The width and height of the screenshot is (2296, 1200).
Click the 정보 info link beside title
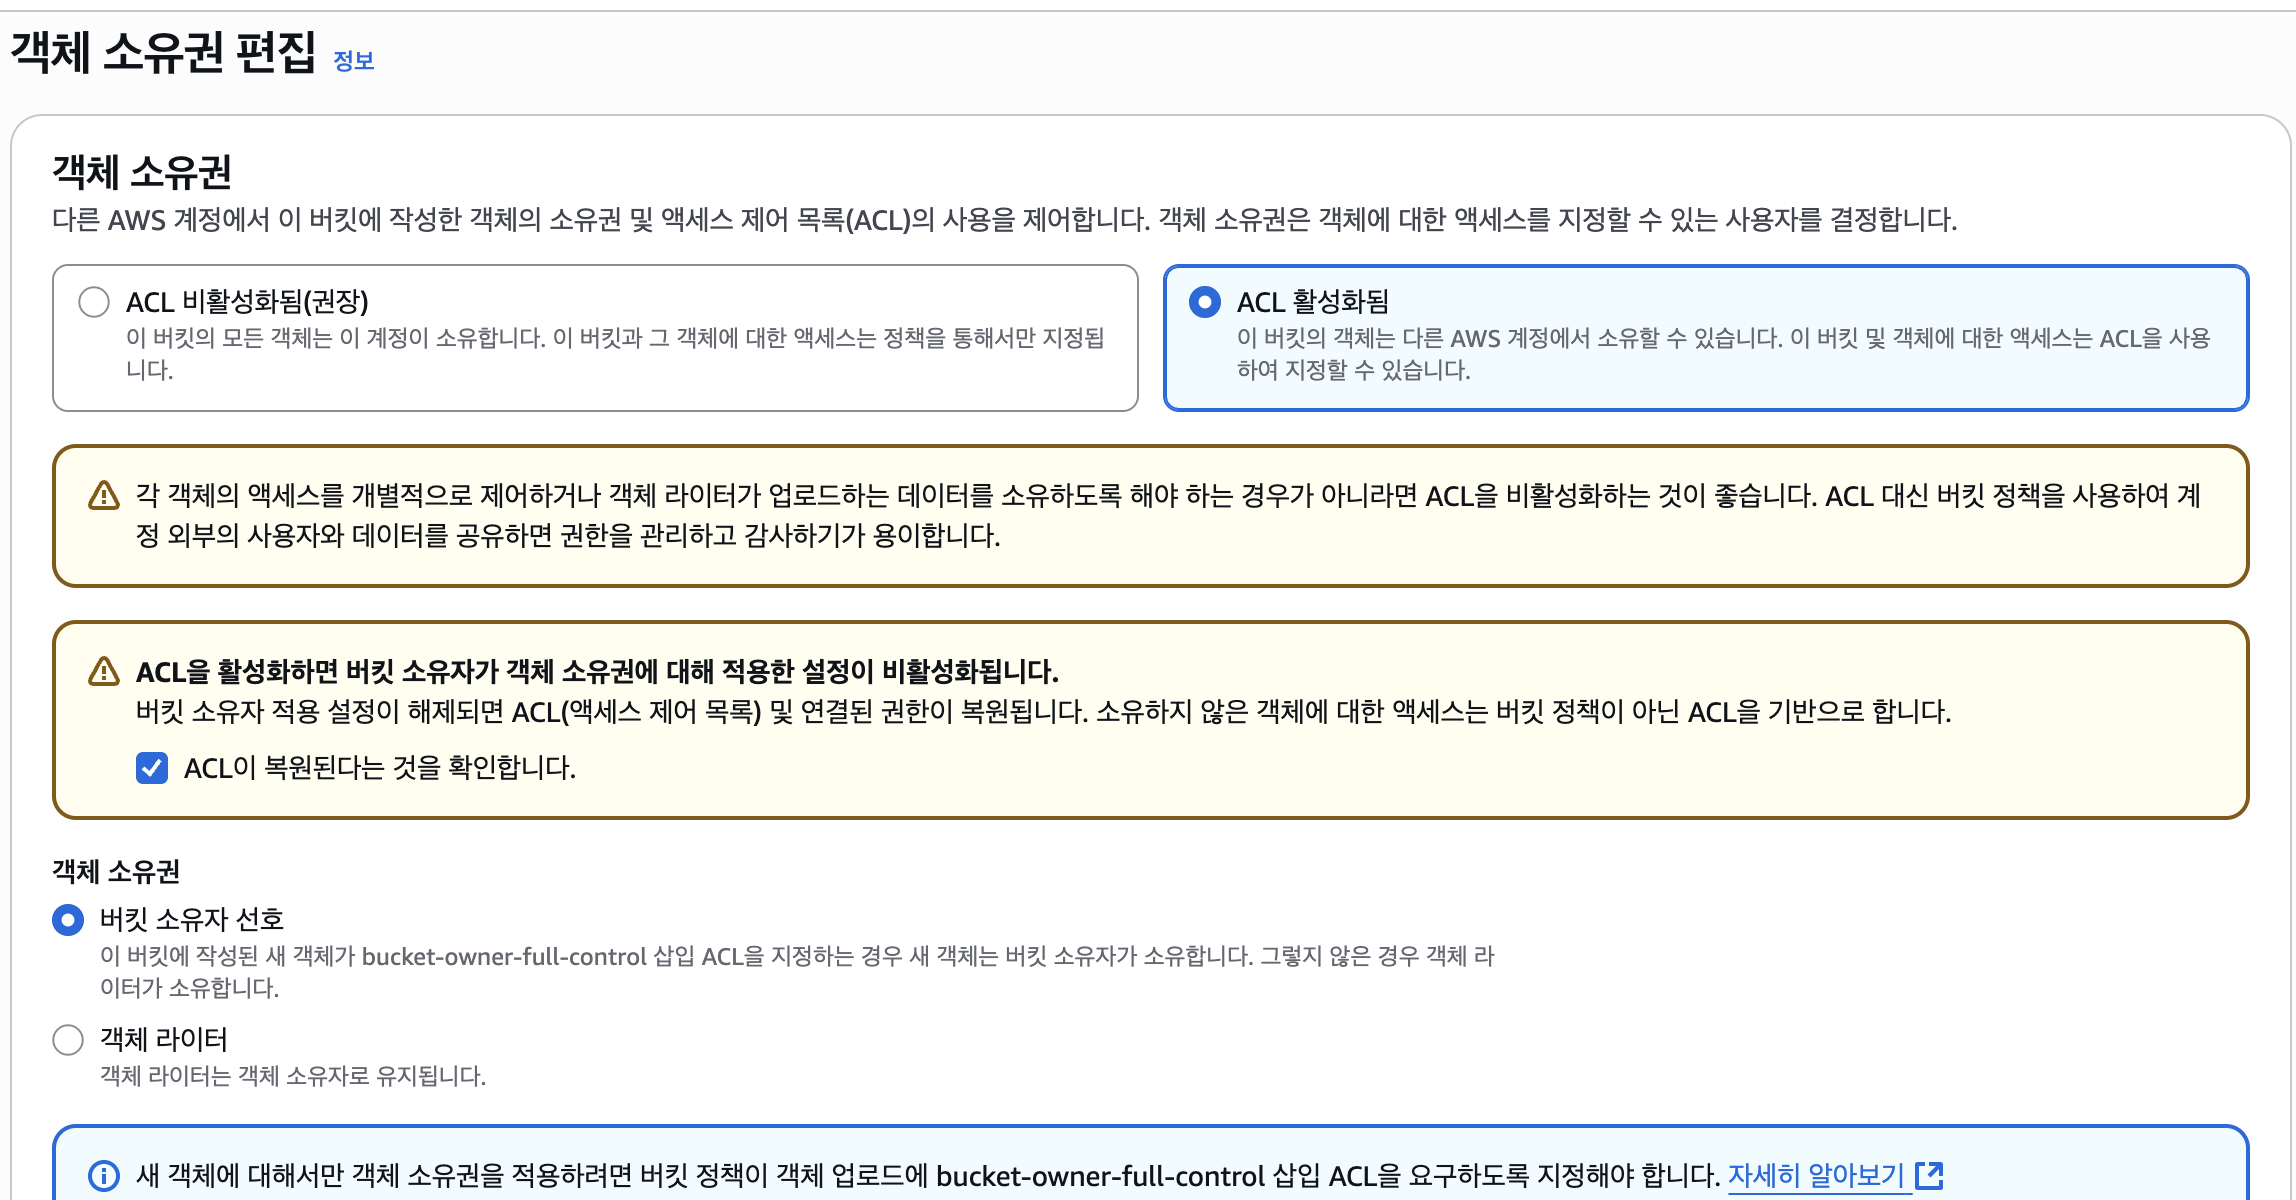(x=353, y=61)
